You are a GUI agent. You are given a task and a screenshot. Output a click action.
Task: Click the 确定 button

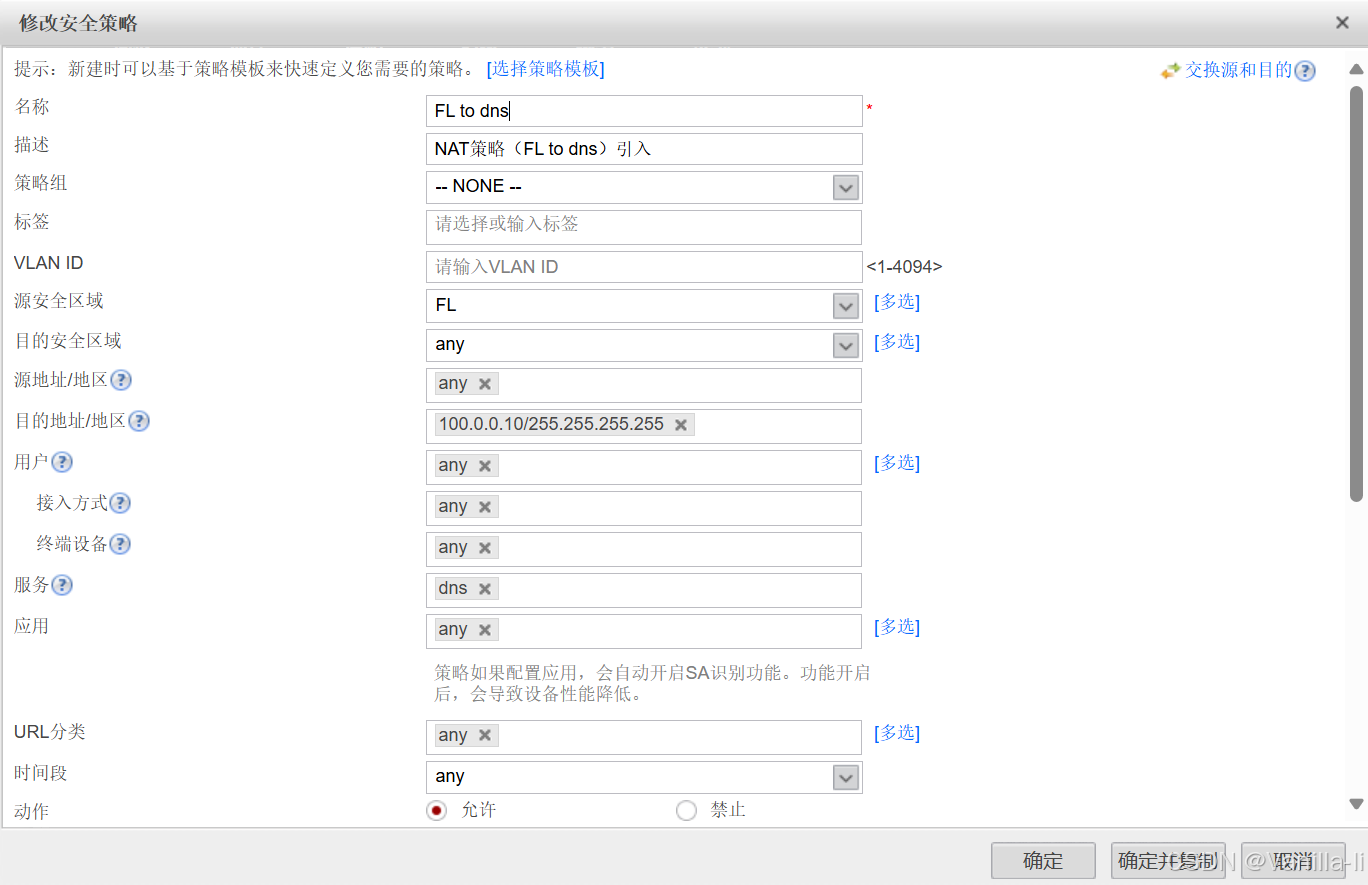coord(1043,861)
